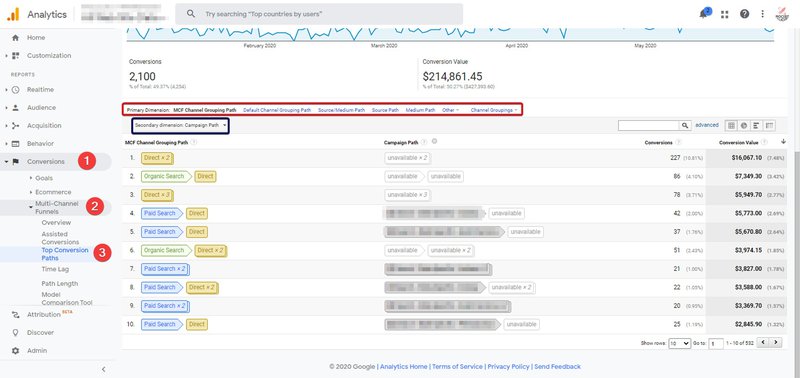Screen dimensions: 800x378
Task: Click the Send Feedback footer link
Action: (557, 367)
